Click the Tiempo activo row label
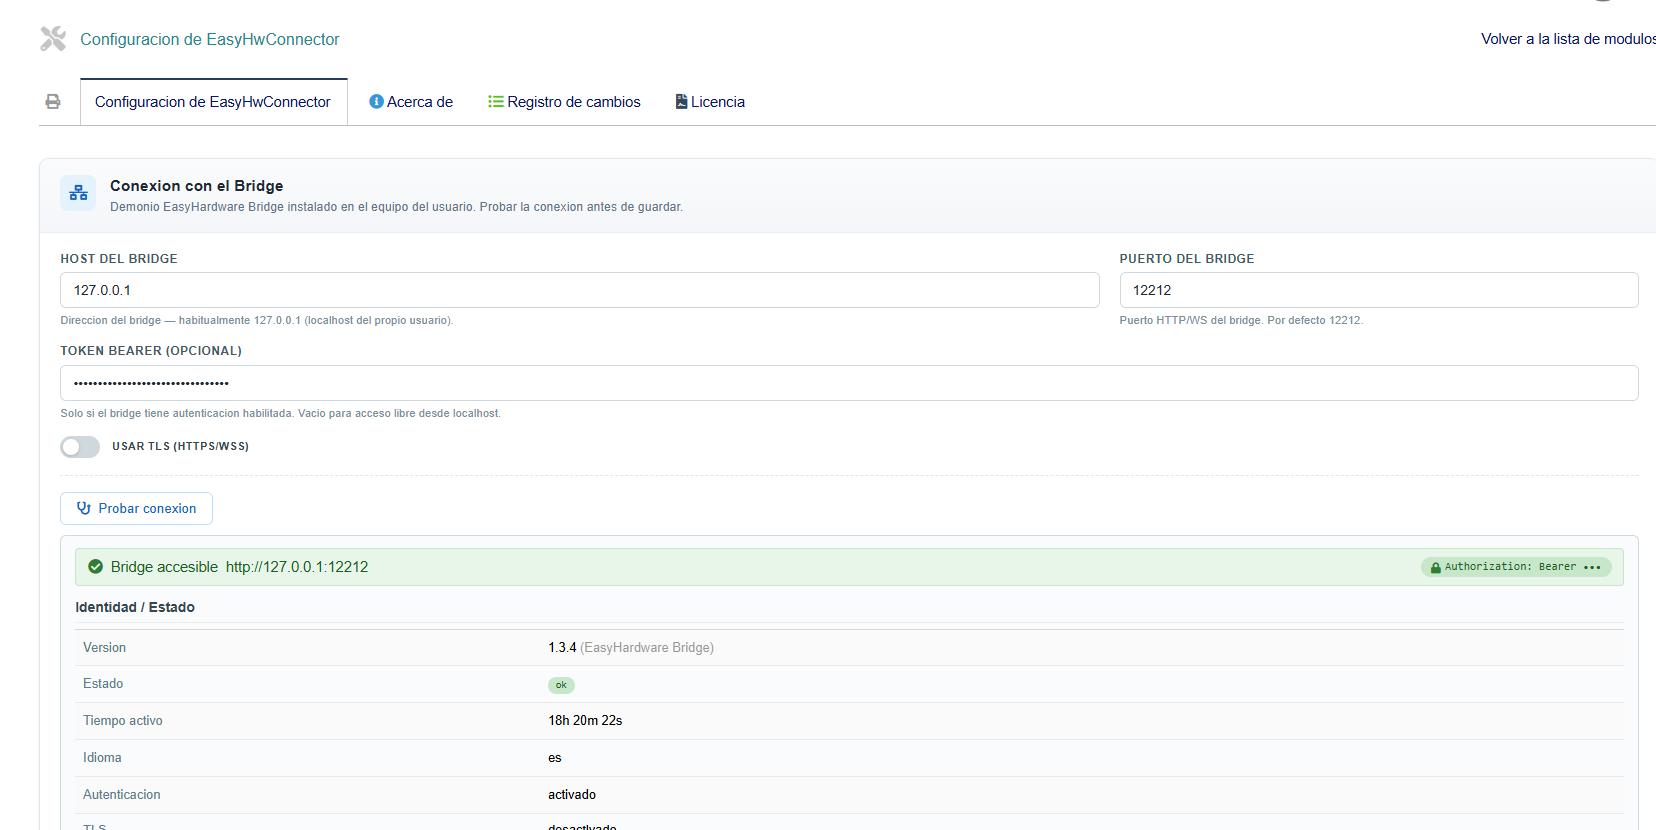This screenshot has height=830, width=1656. tap(123, 721)
